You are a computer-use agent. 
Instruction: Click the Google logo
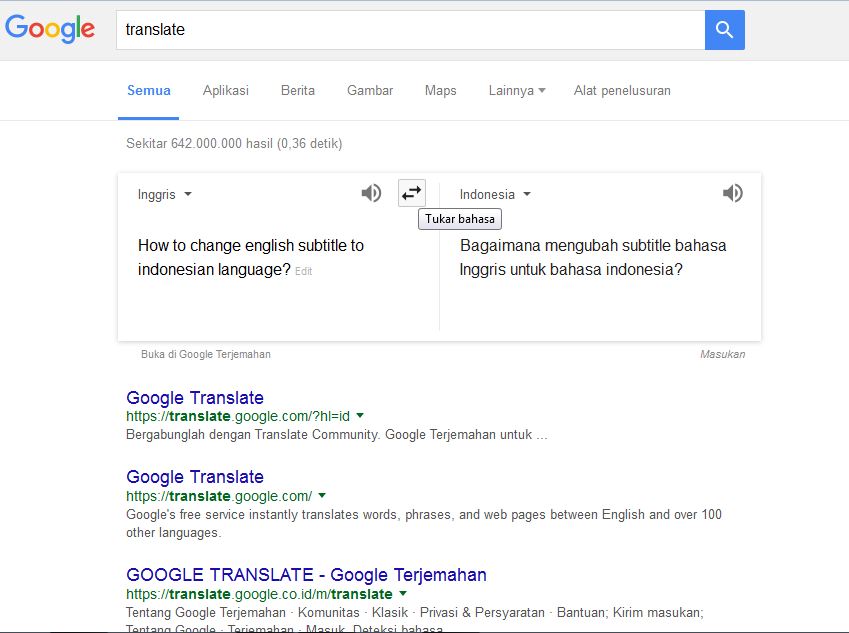coord(50,29)
